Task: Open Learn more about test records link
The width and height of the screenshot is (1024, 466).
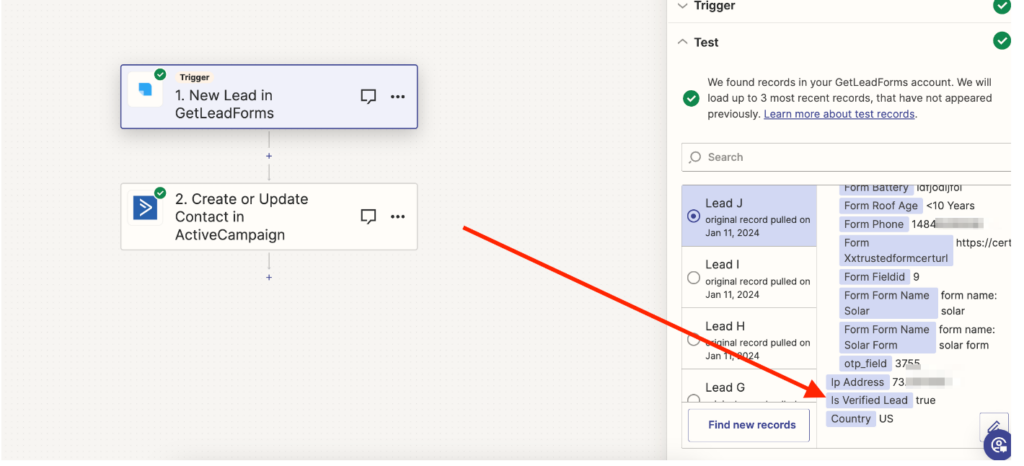Action: (x=839, y=114)
